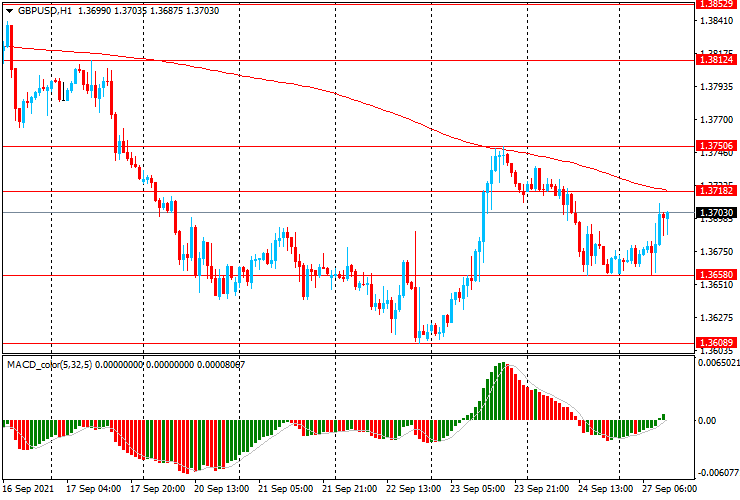740x500 pixels.
Task: Select the 1.36580 red price label
Action: coord(716,274)
